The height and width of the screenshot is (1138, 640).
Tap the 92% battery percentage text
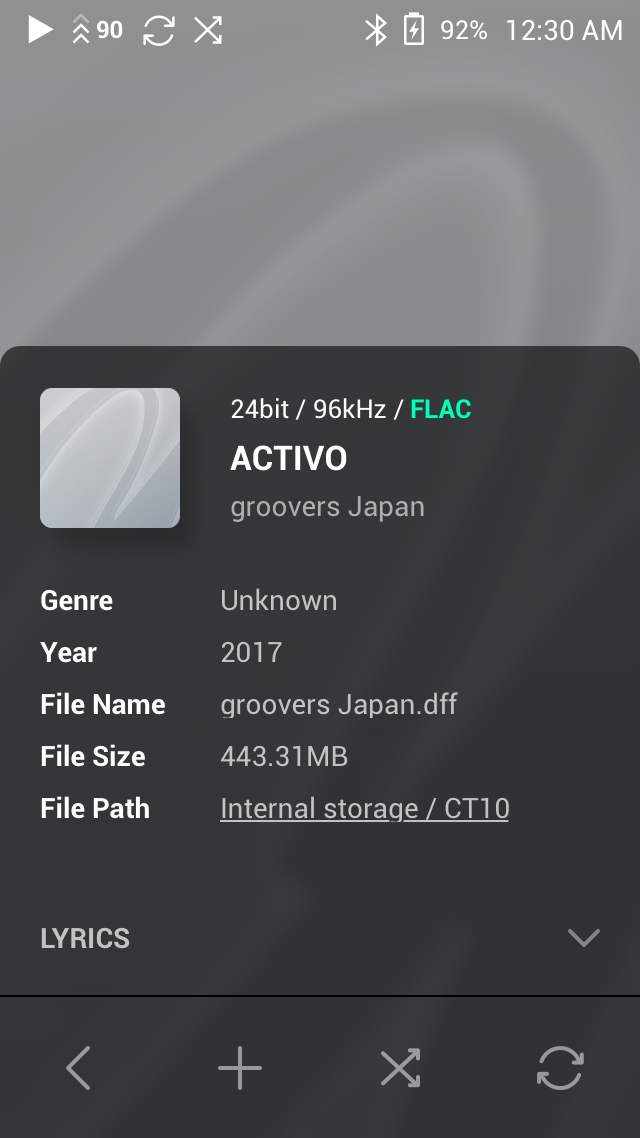(x=464, y=30)
